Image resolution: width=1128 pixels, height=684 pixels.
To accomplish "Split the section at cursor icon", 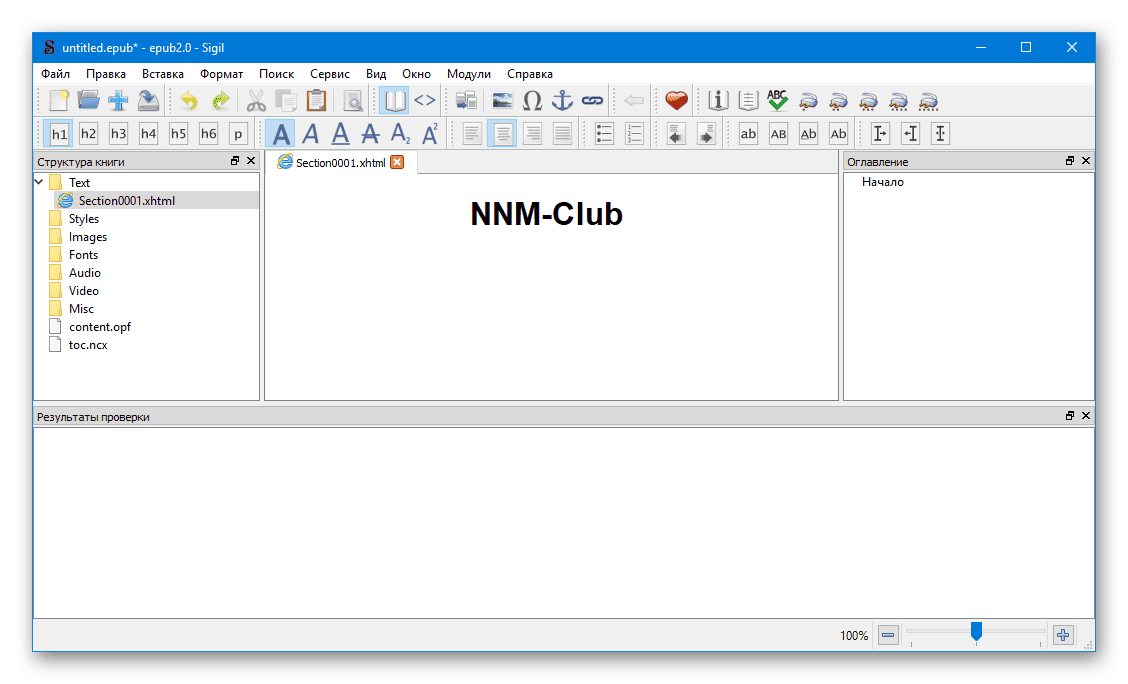I will coord(466,101).
